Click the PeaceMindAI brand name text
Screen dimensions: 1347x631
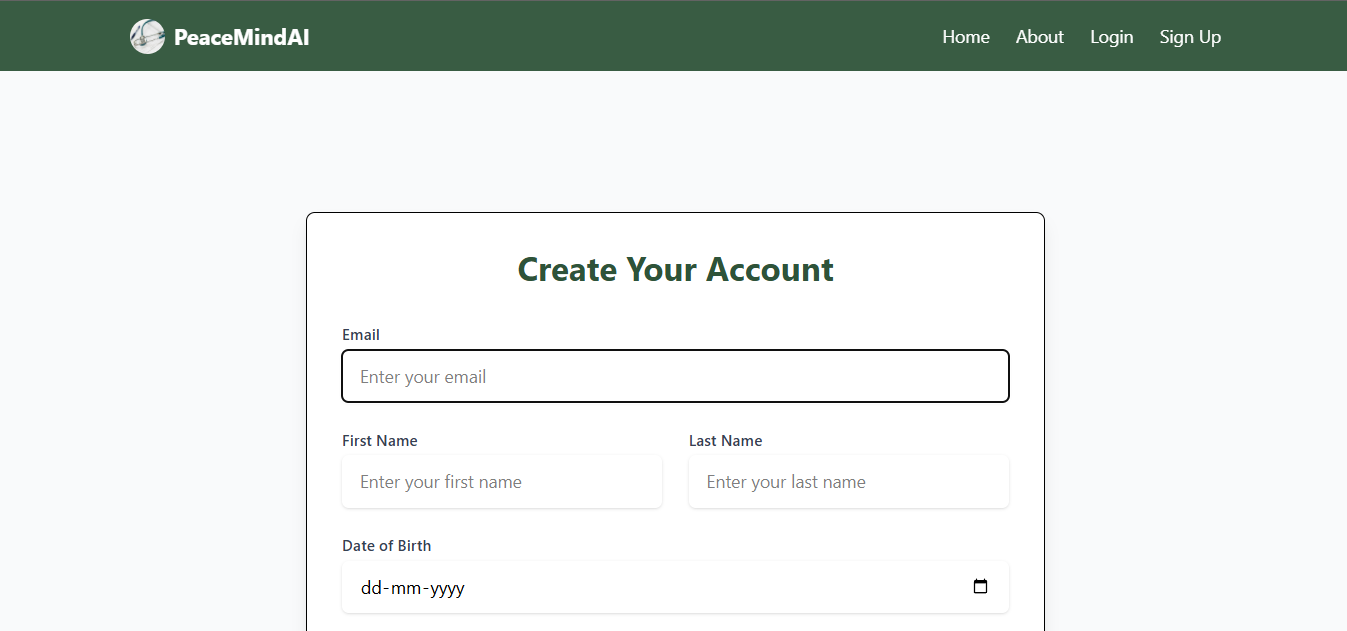(241, 37)
